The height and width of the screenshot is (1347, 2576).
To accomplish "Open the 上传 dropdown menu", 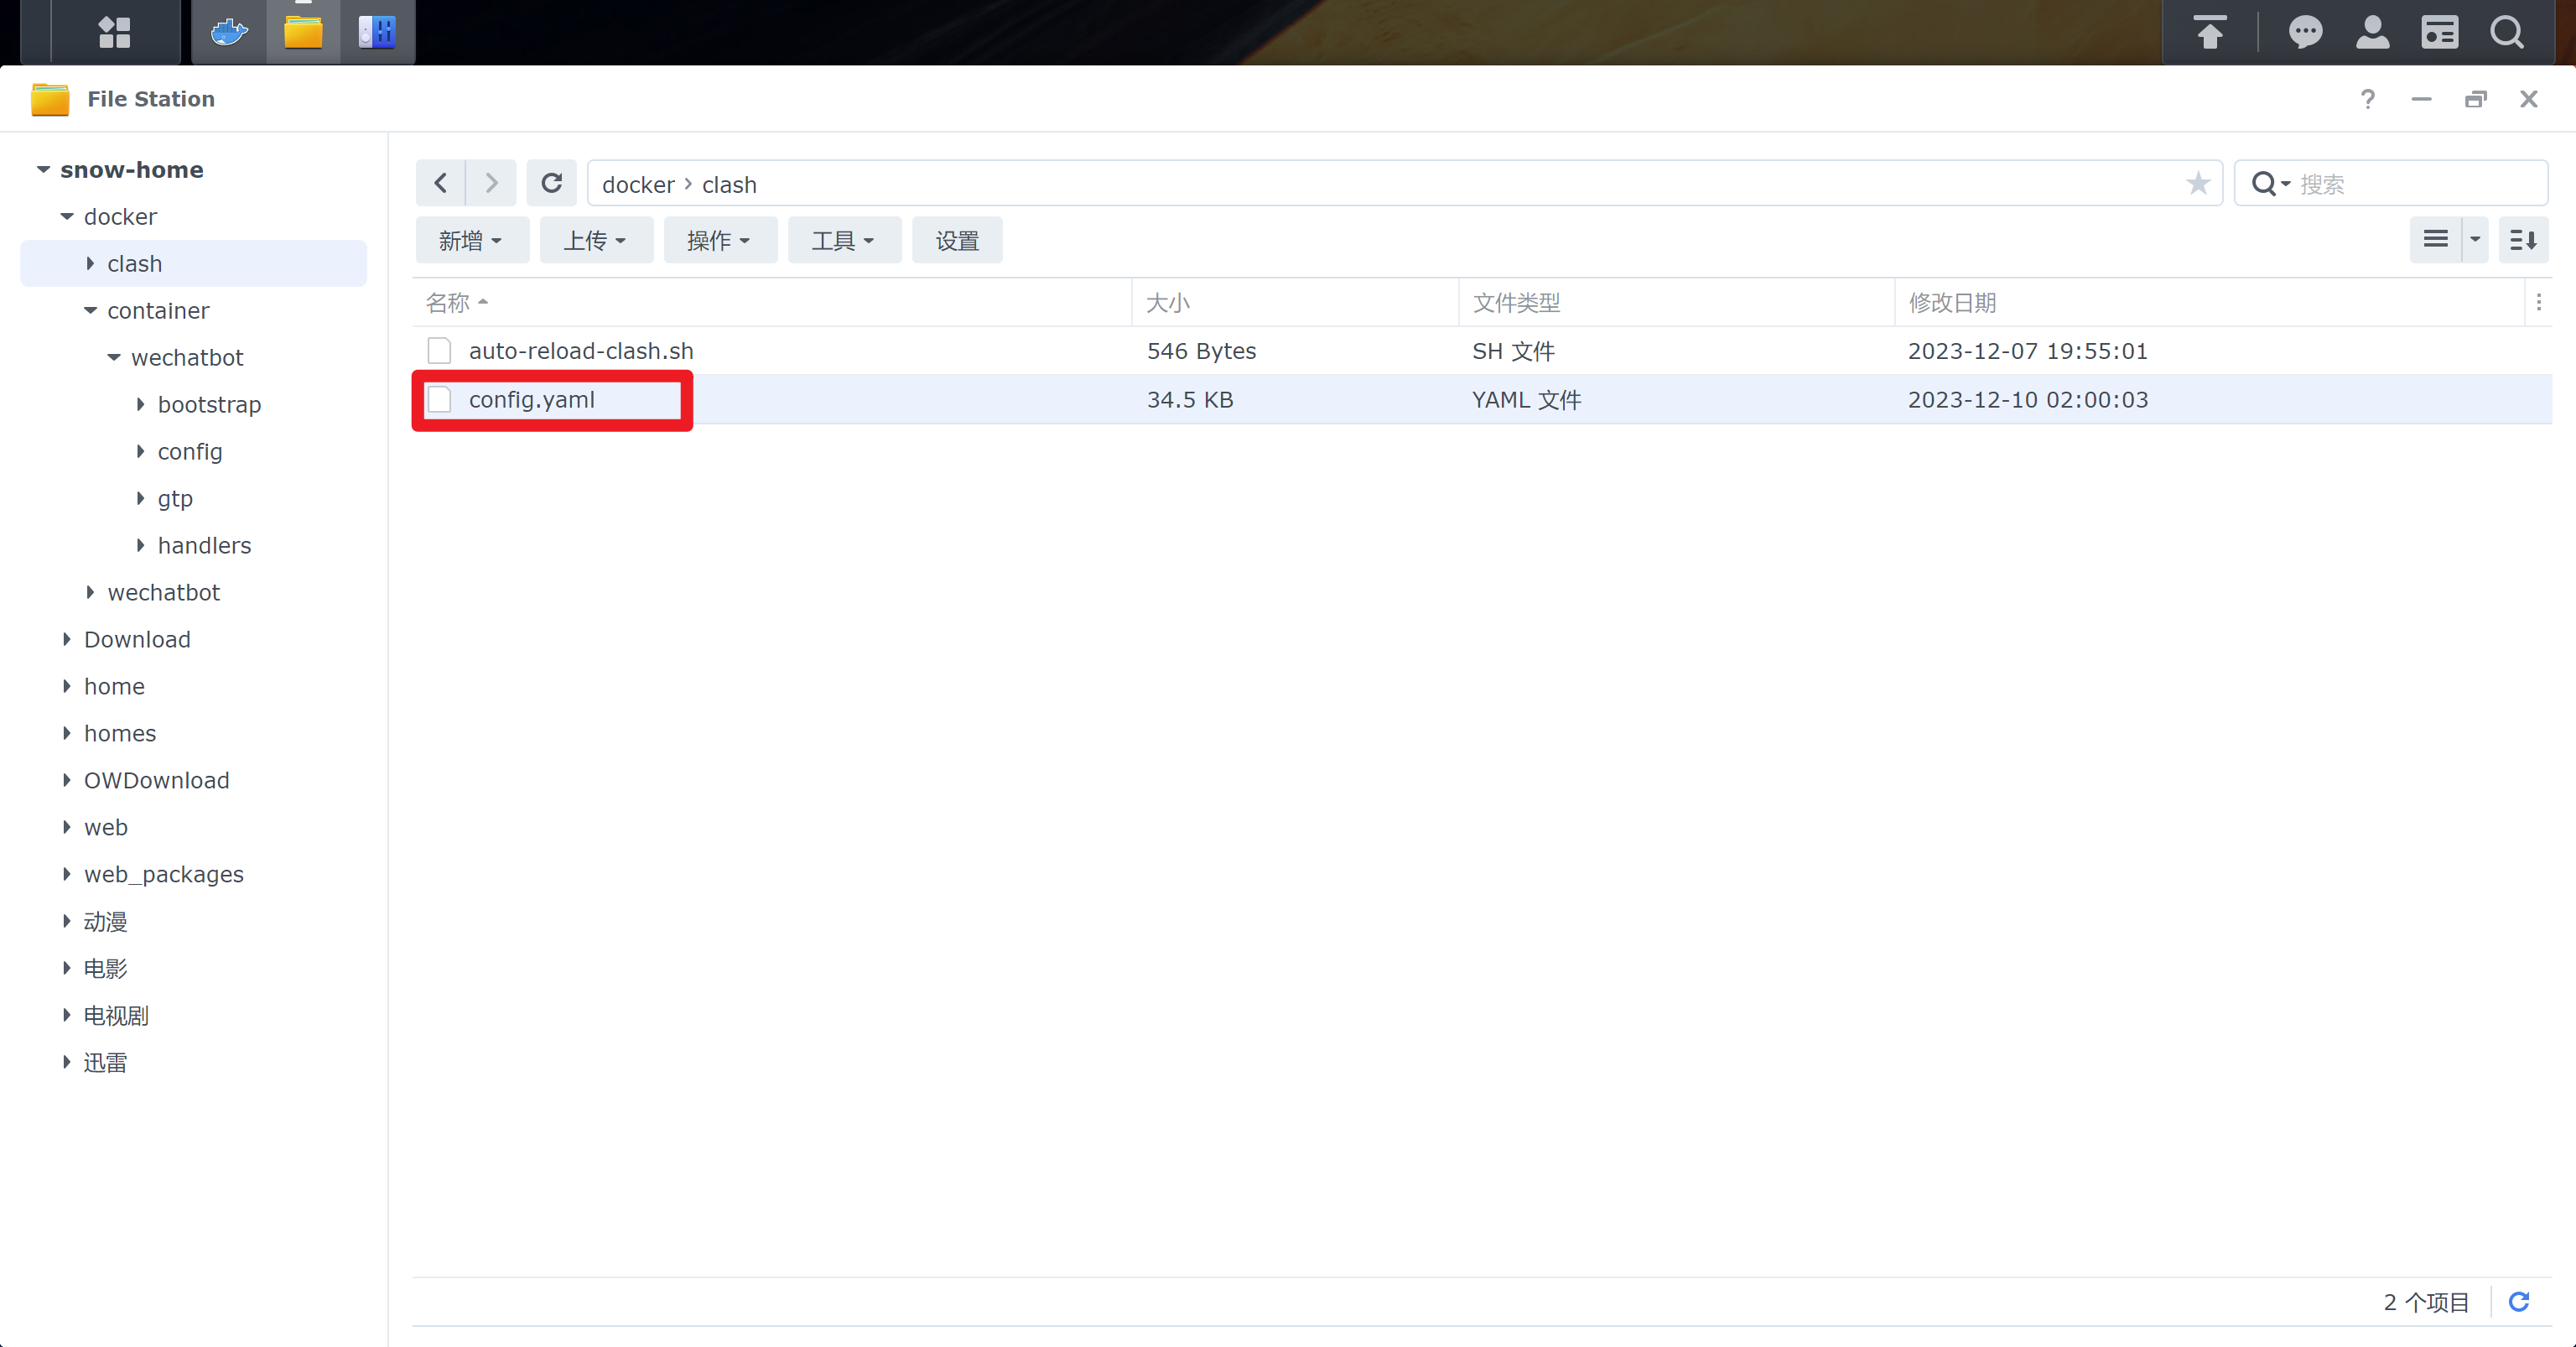I will coord(596,240).
